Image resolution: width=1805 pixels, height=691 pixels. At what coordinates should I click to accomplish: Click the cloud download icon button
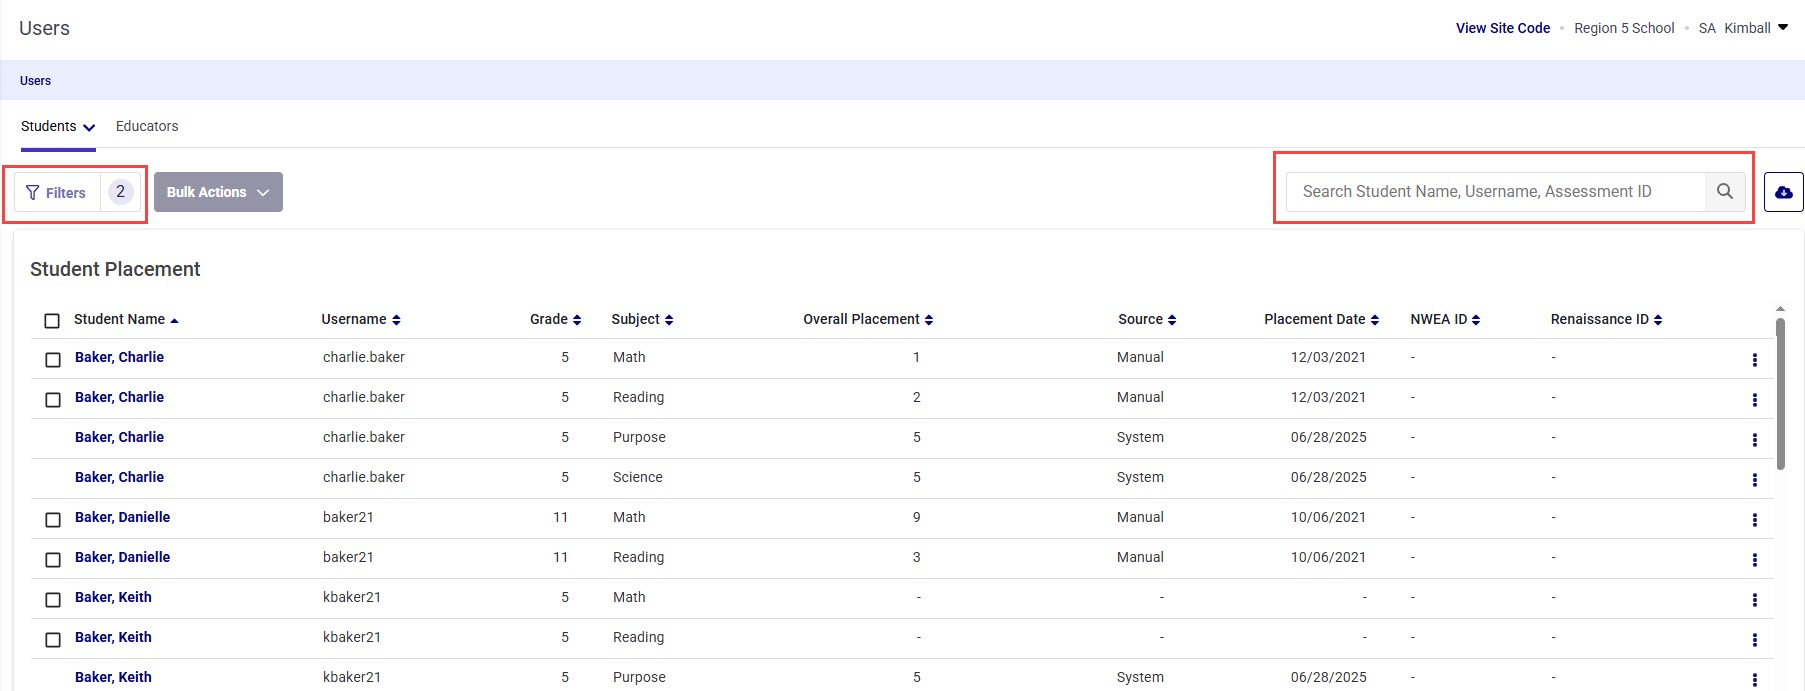tap(1783, 192)
